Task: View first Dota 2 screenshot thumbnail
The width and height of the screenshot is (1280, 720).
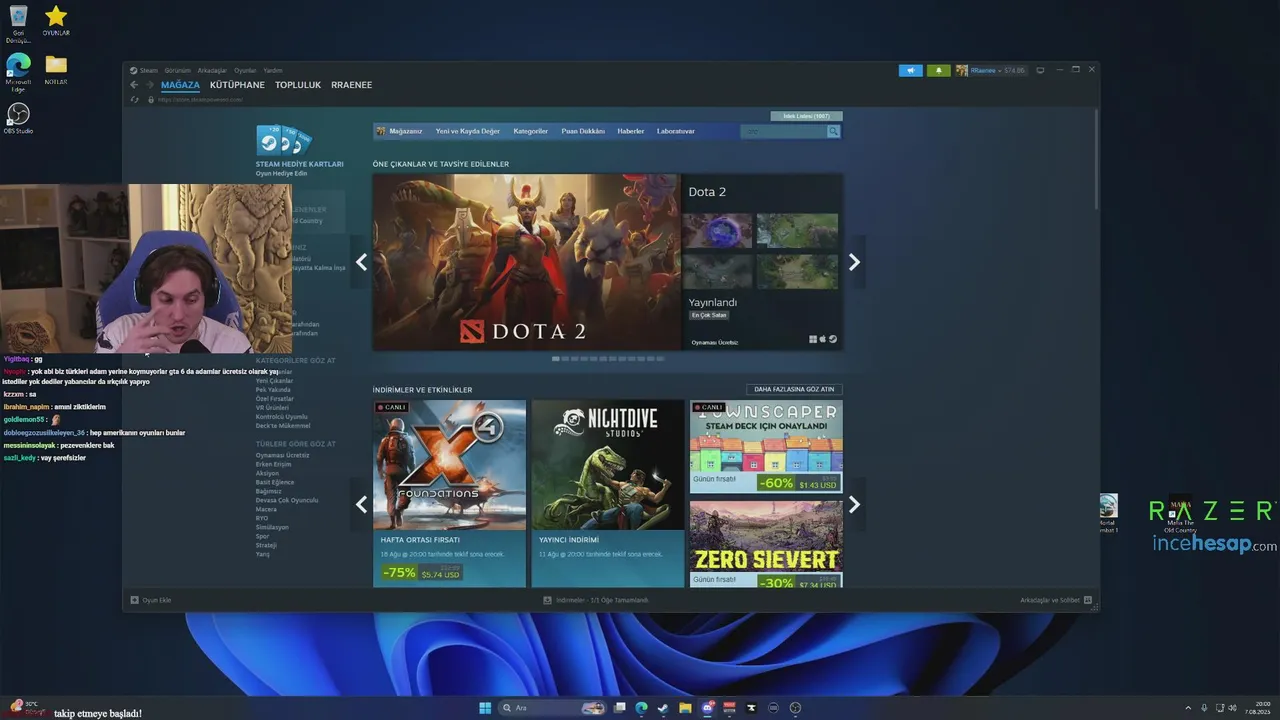Action: (717, 230)
